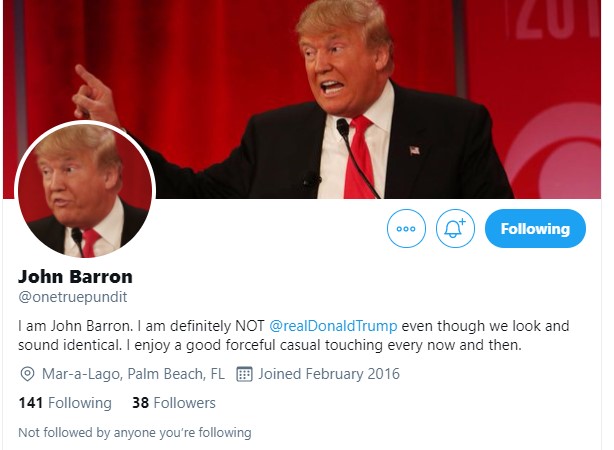This screenshot has width=614, height=450.
Task: Click the second line of the bio
Action: pyautogui.click(x=270, y=345)
